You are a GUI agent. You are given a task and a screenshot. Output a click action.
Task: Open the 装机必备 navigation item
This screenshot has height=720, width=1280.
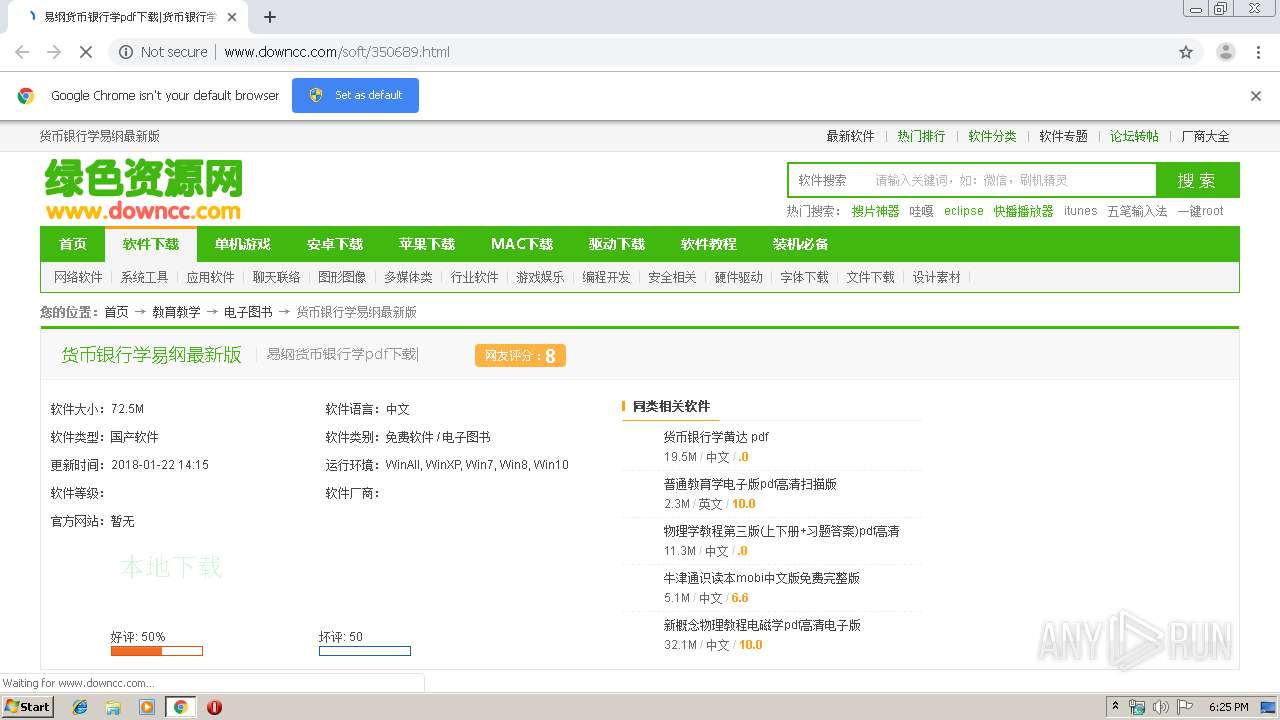click(801, 244)
